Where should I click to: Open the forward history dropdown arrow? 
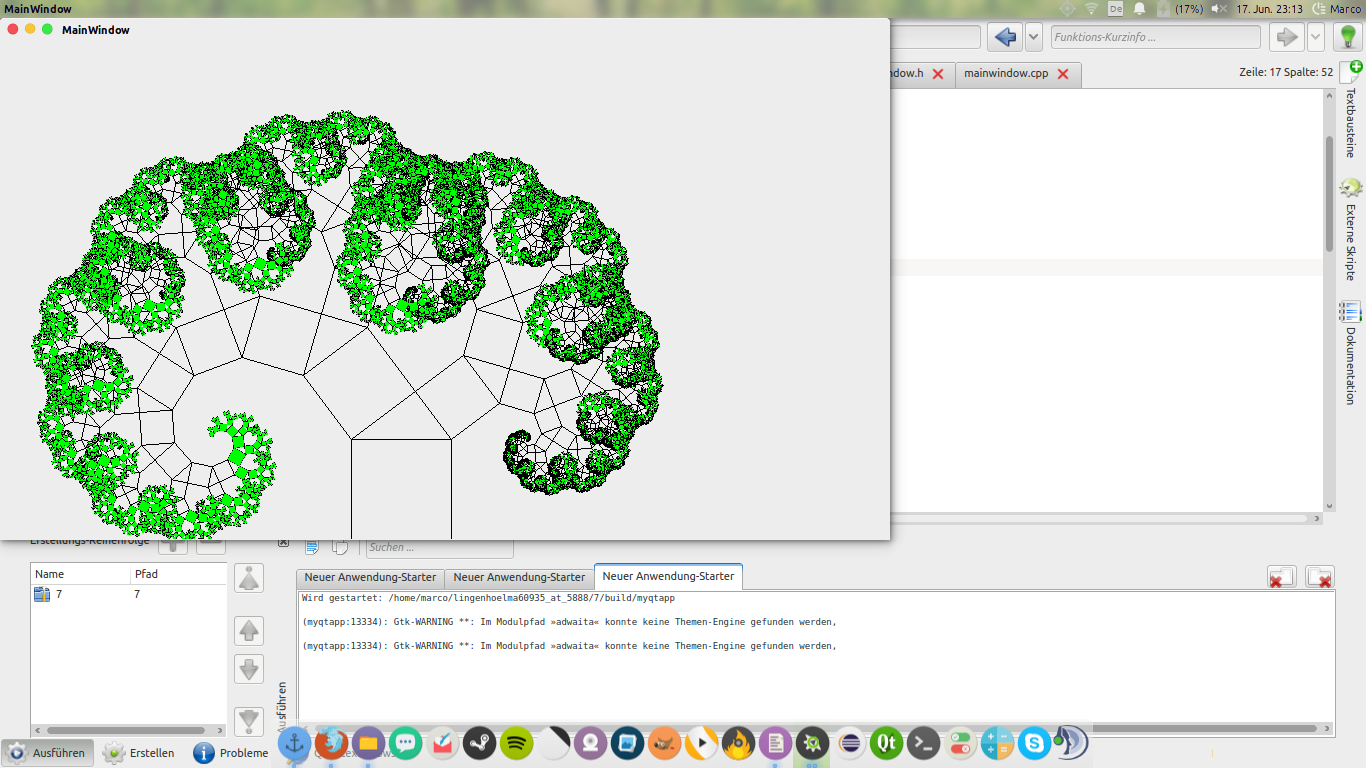(x=1316, y=37)
